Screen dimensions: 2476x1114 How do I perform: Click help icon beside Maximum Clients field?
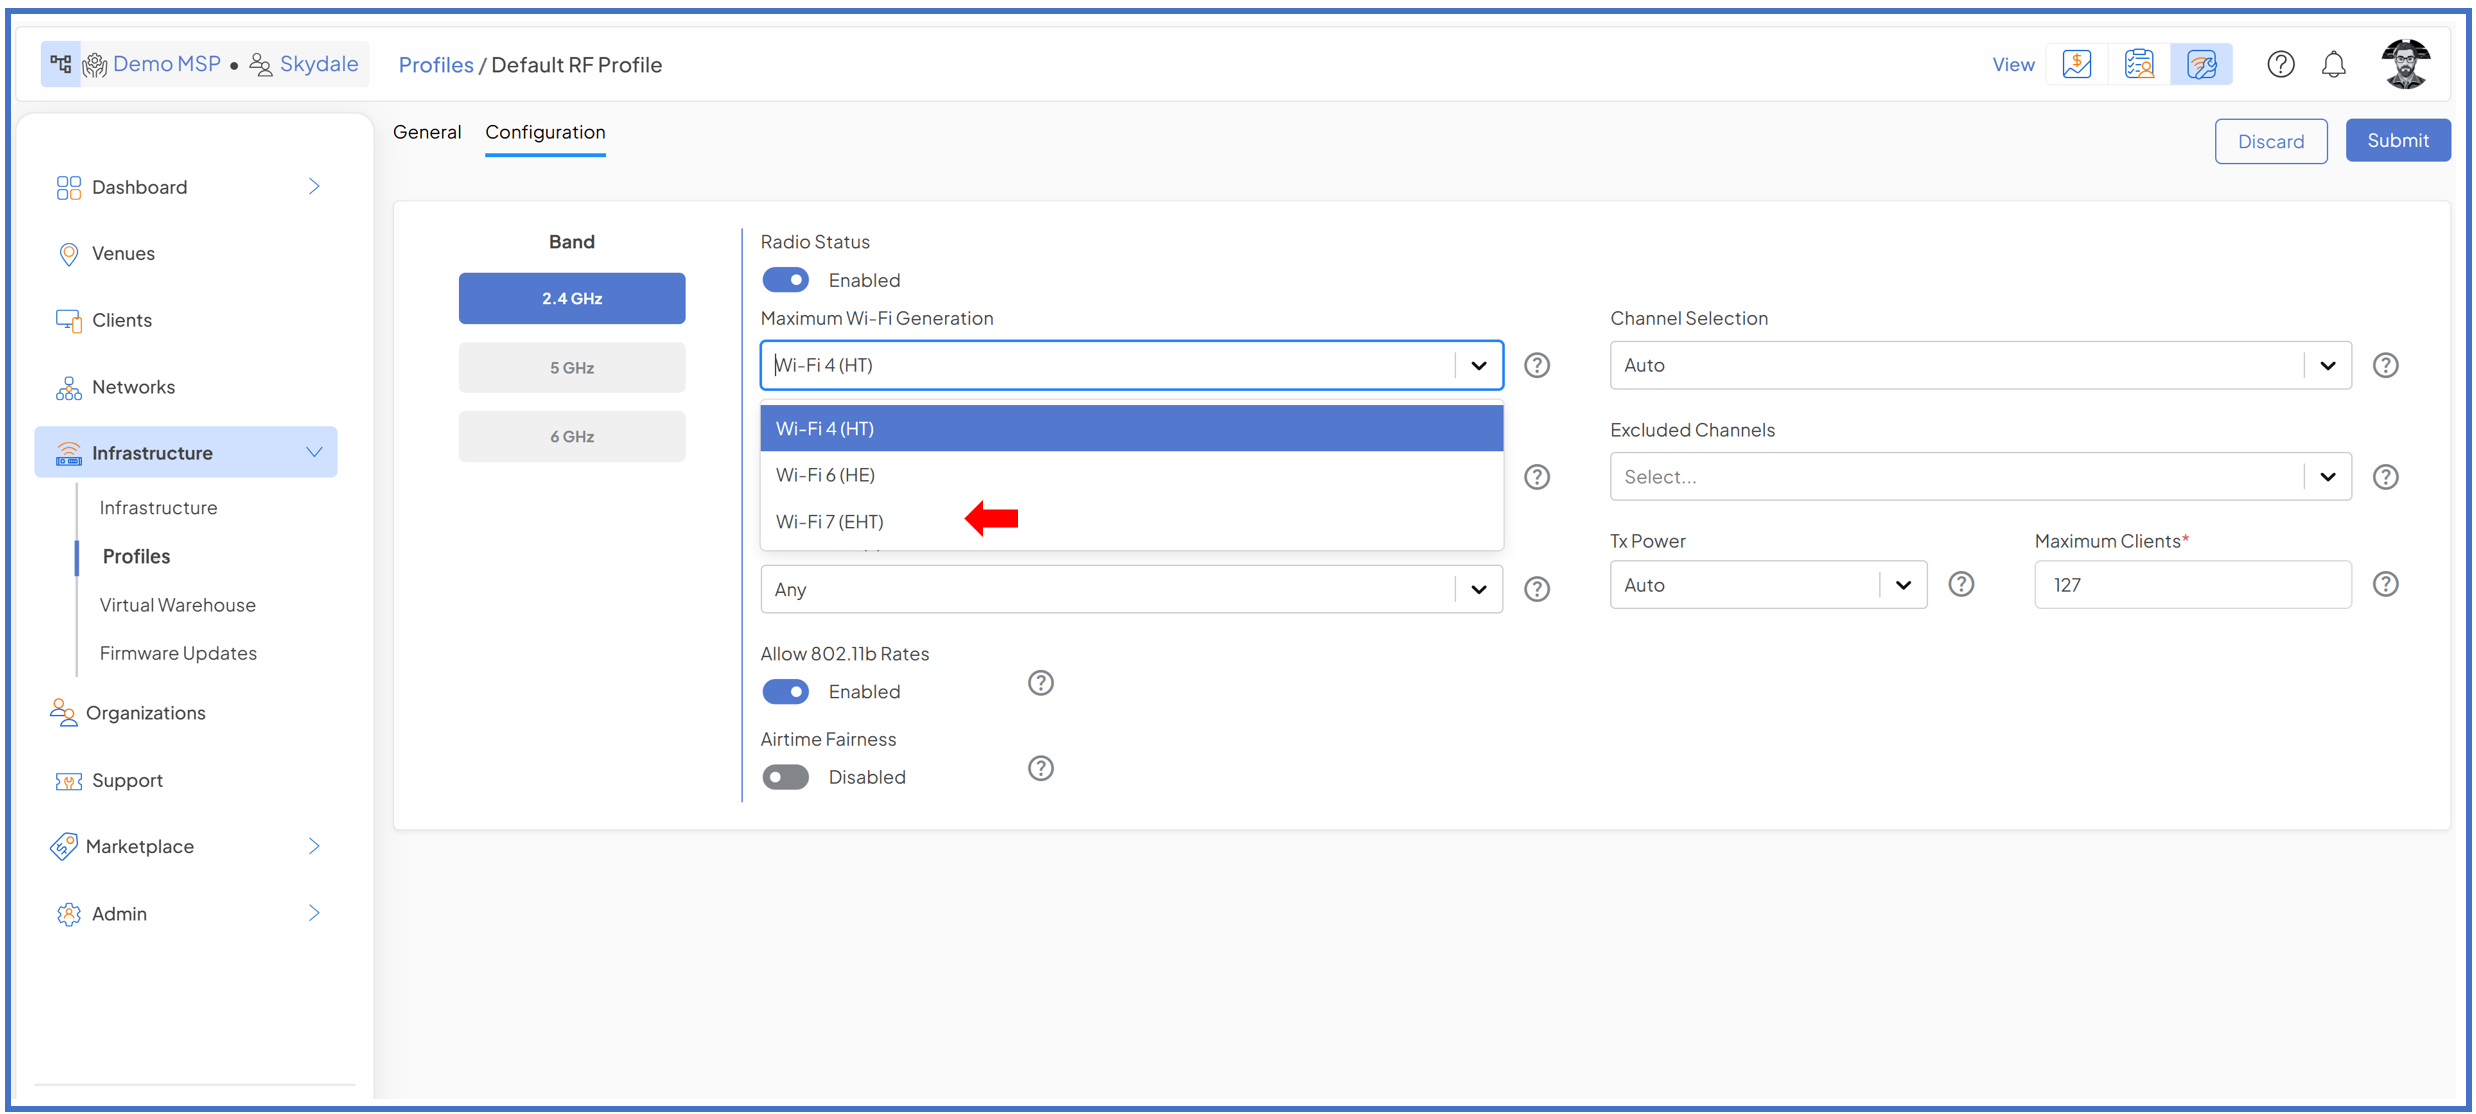click(2385, 584)
